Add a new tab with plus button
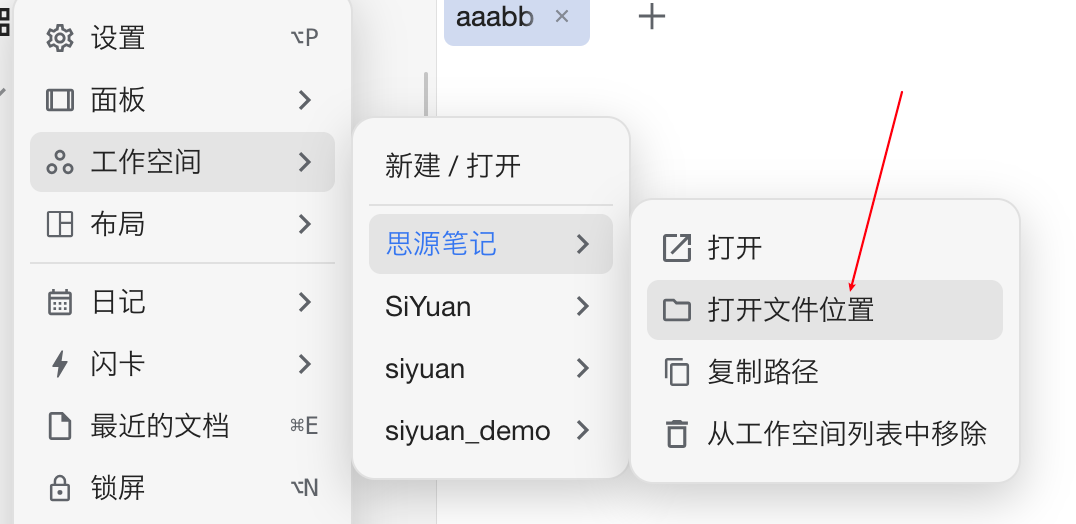Screen dimensions: 1076x524 pos(652,16)
